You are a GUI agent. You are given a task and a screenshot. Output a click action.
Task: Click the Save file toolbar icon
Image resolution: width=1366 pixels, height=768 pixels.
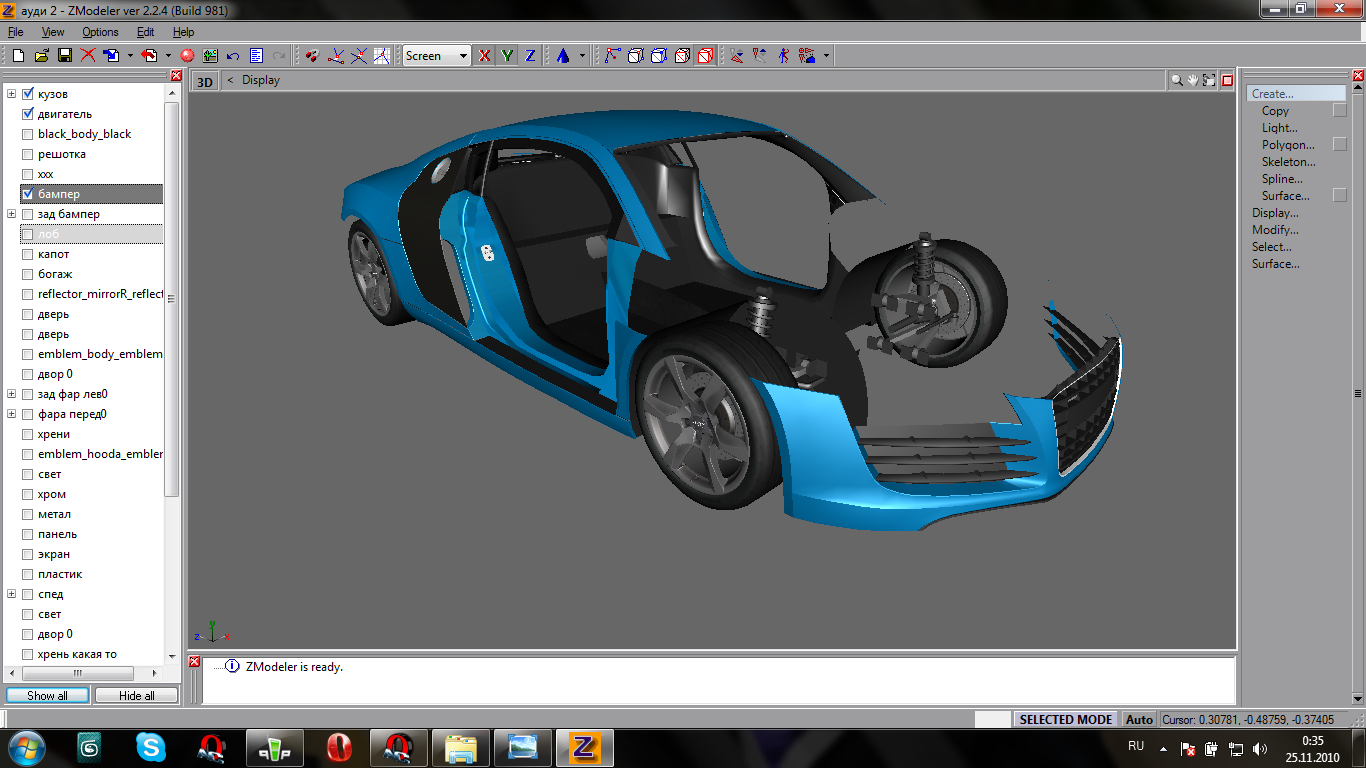(64, 56)
